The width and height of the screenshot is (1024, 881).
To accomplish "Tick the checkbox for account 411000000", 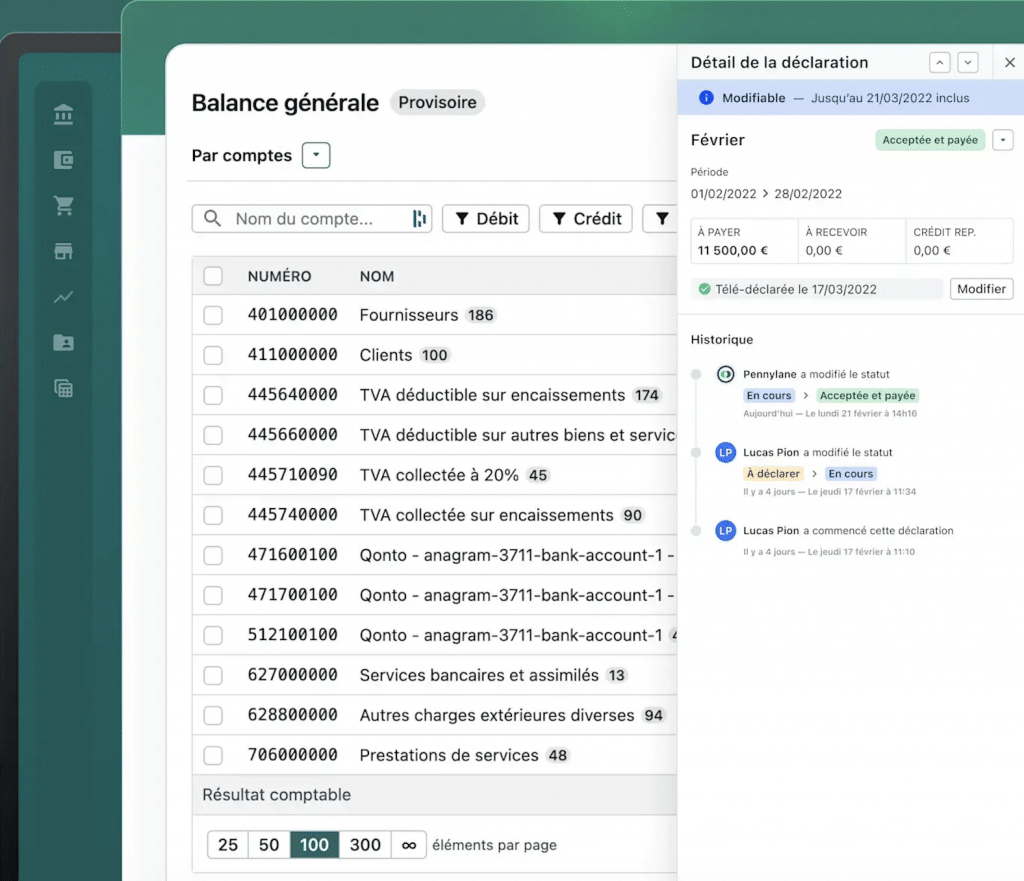I will coord(213,355).
